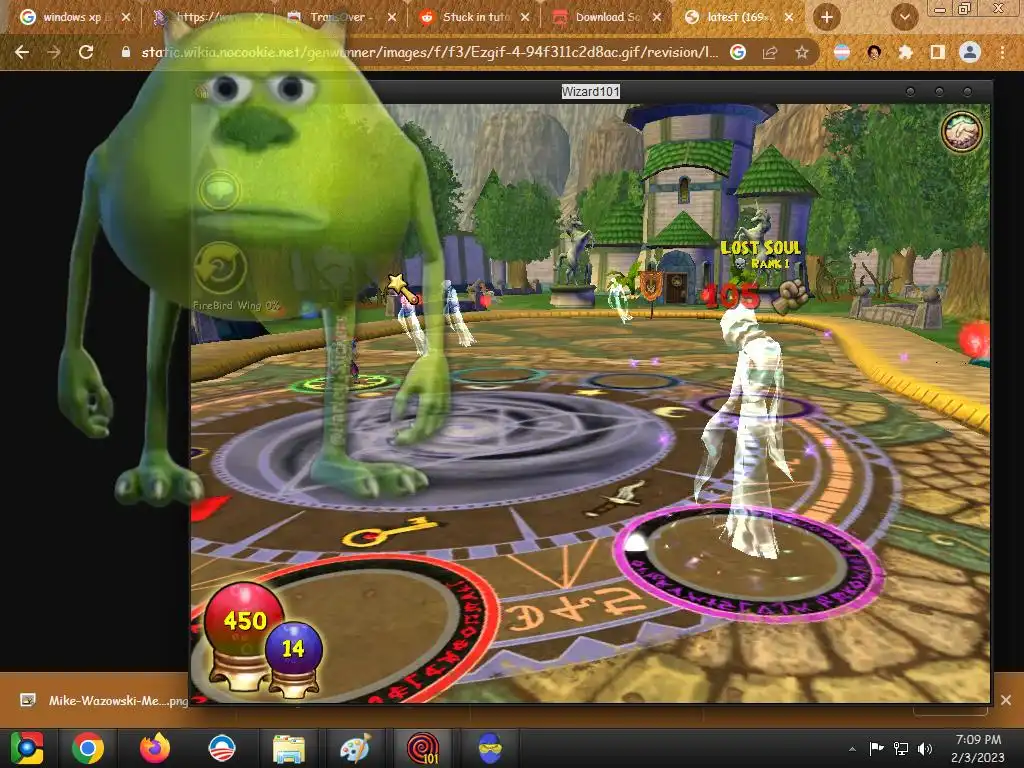Open Wizard101 spiral icon on the taskbar

[423, 748]
